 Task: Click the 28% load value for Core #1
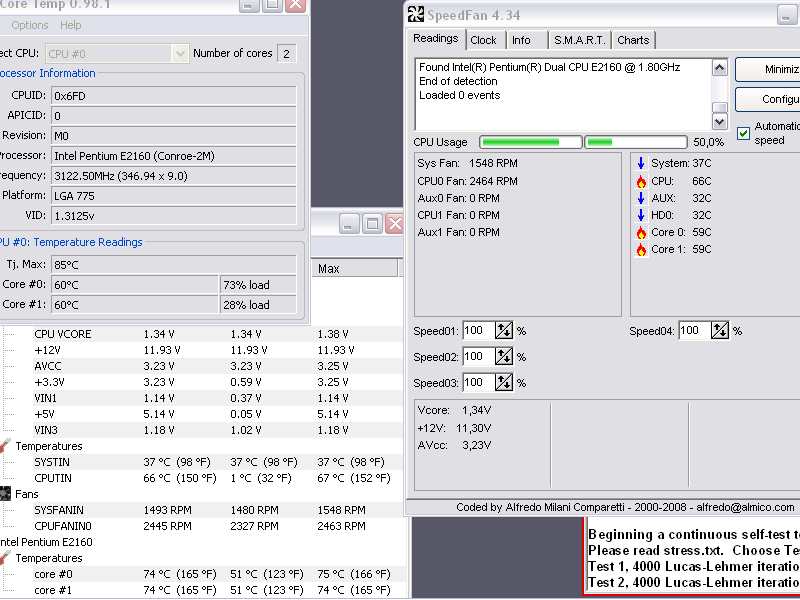click(258, 305)
